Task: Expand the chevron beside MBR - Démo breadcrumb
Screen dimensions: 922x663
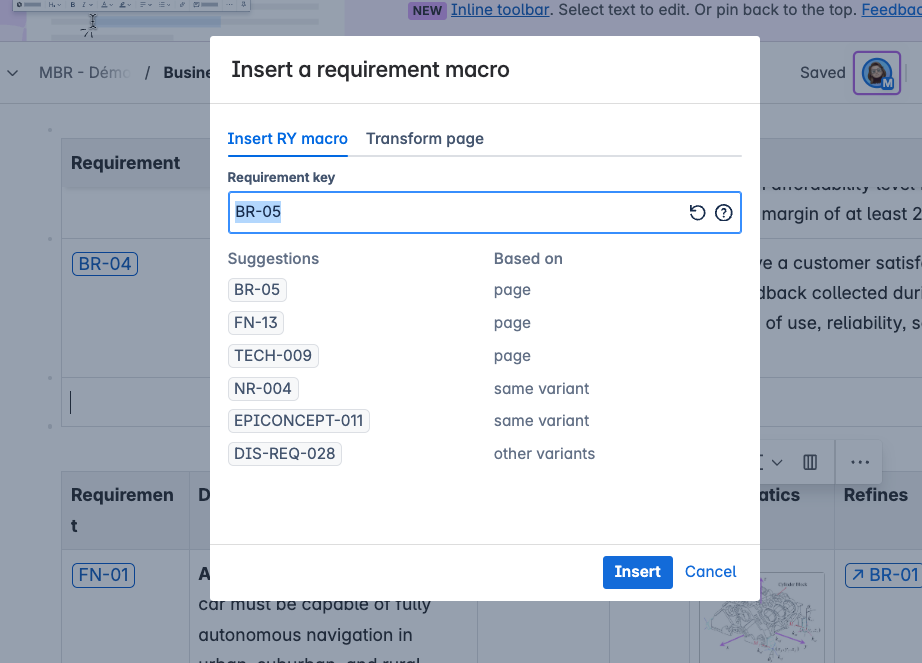Action: tap(12, 73)
